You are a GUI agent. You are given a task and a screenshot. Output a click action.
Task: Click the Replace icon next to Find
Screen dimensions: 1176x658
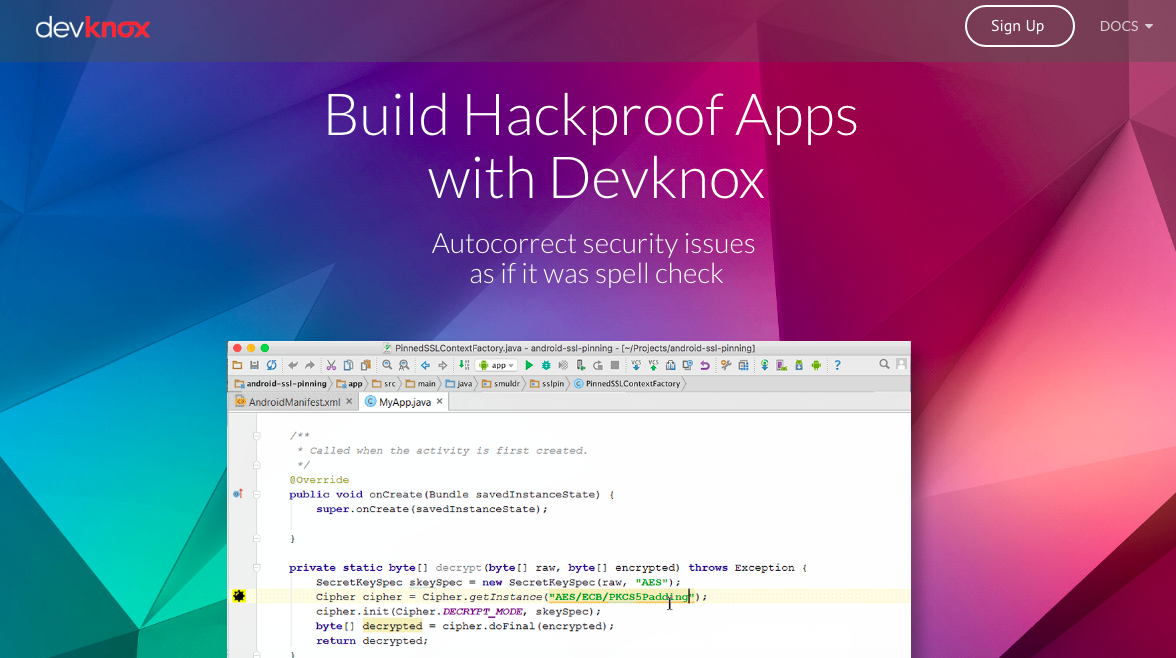[x=404, y=365]
